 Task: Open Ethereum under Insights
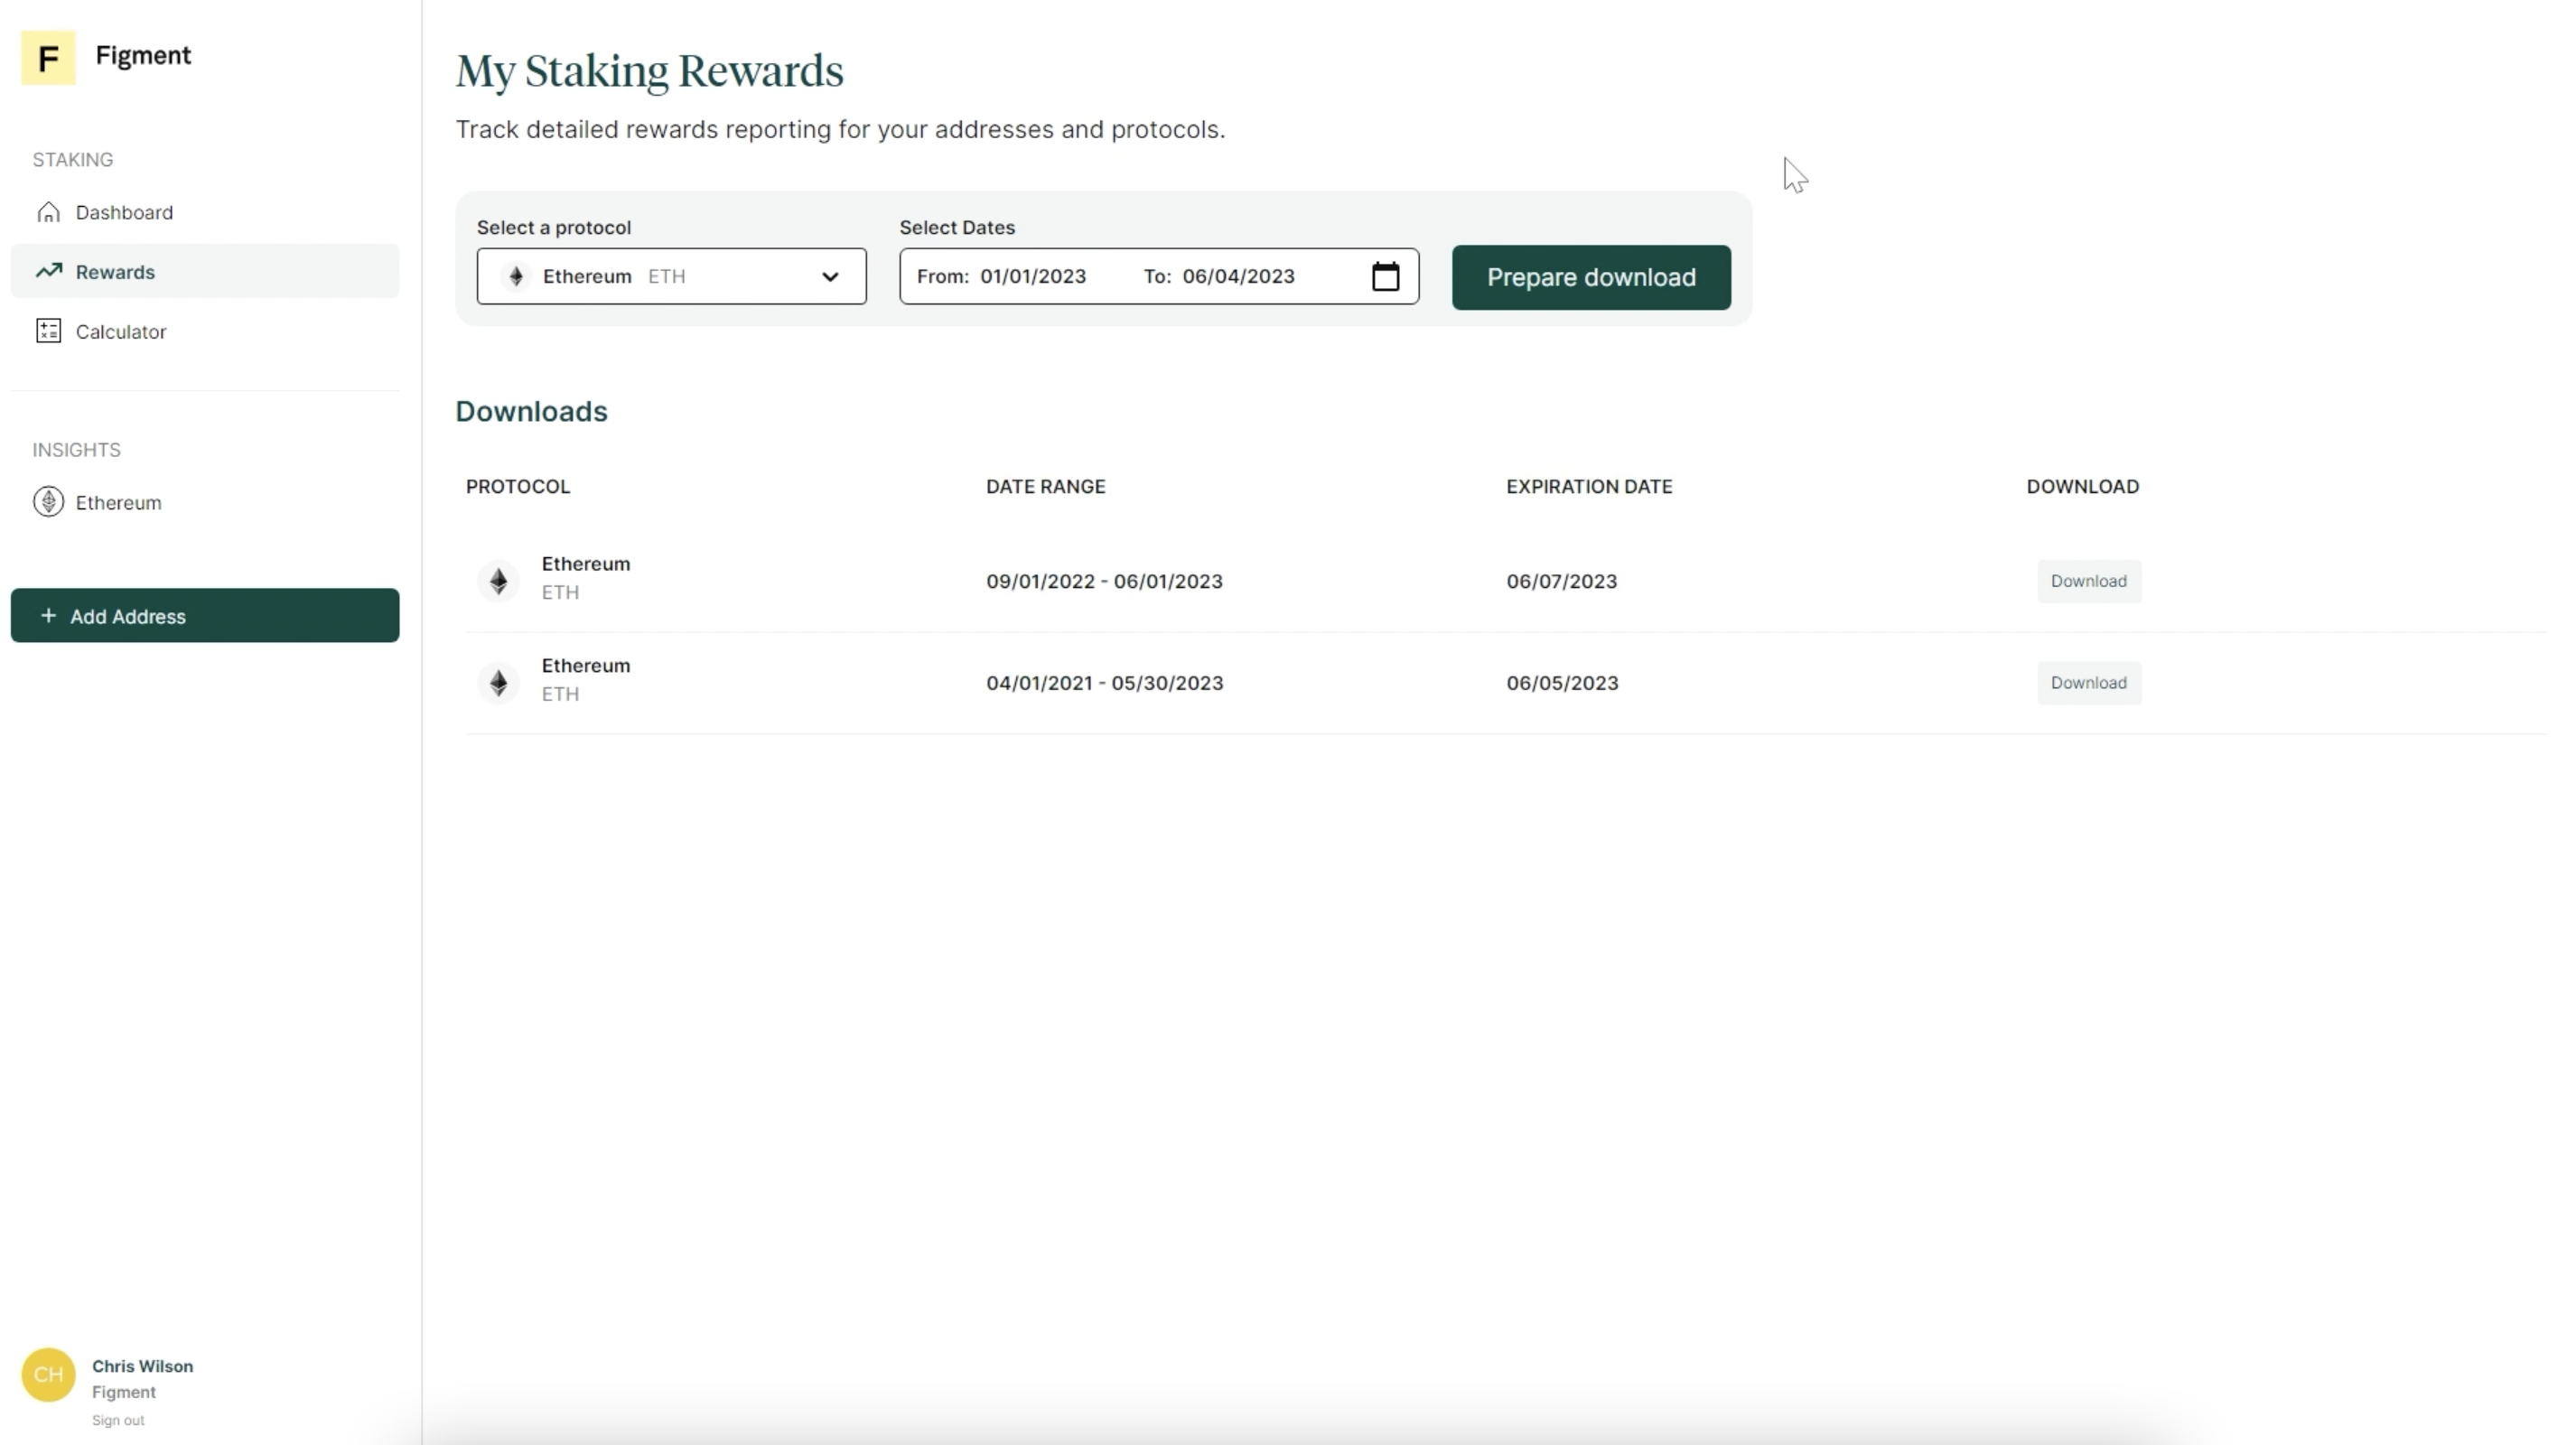click(x=205, y=502)
